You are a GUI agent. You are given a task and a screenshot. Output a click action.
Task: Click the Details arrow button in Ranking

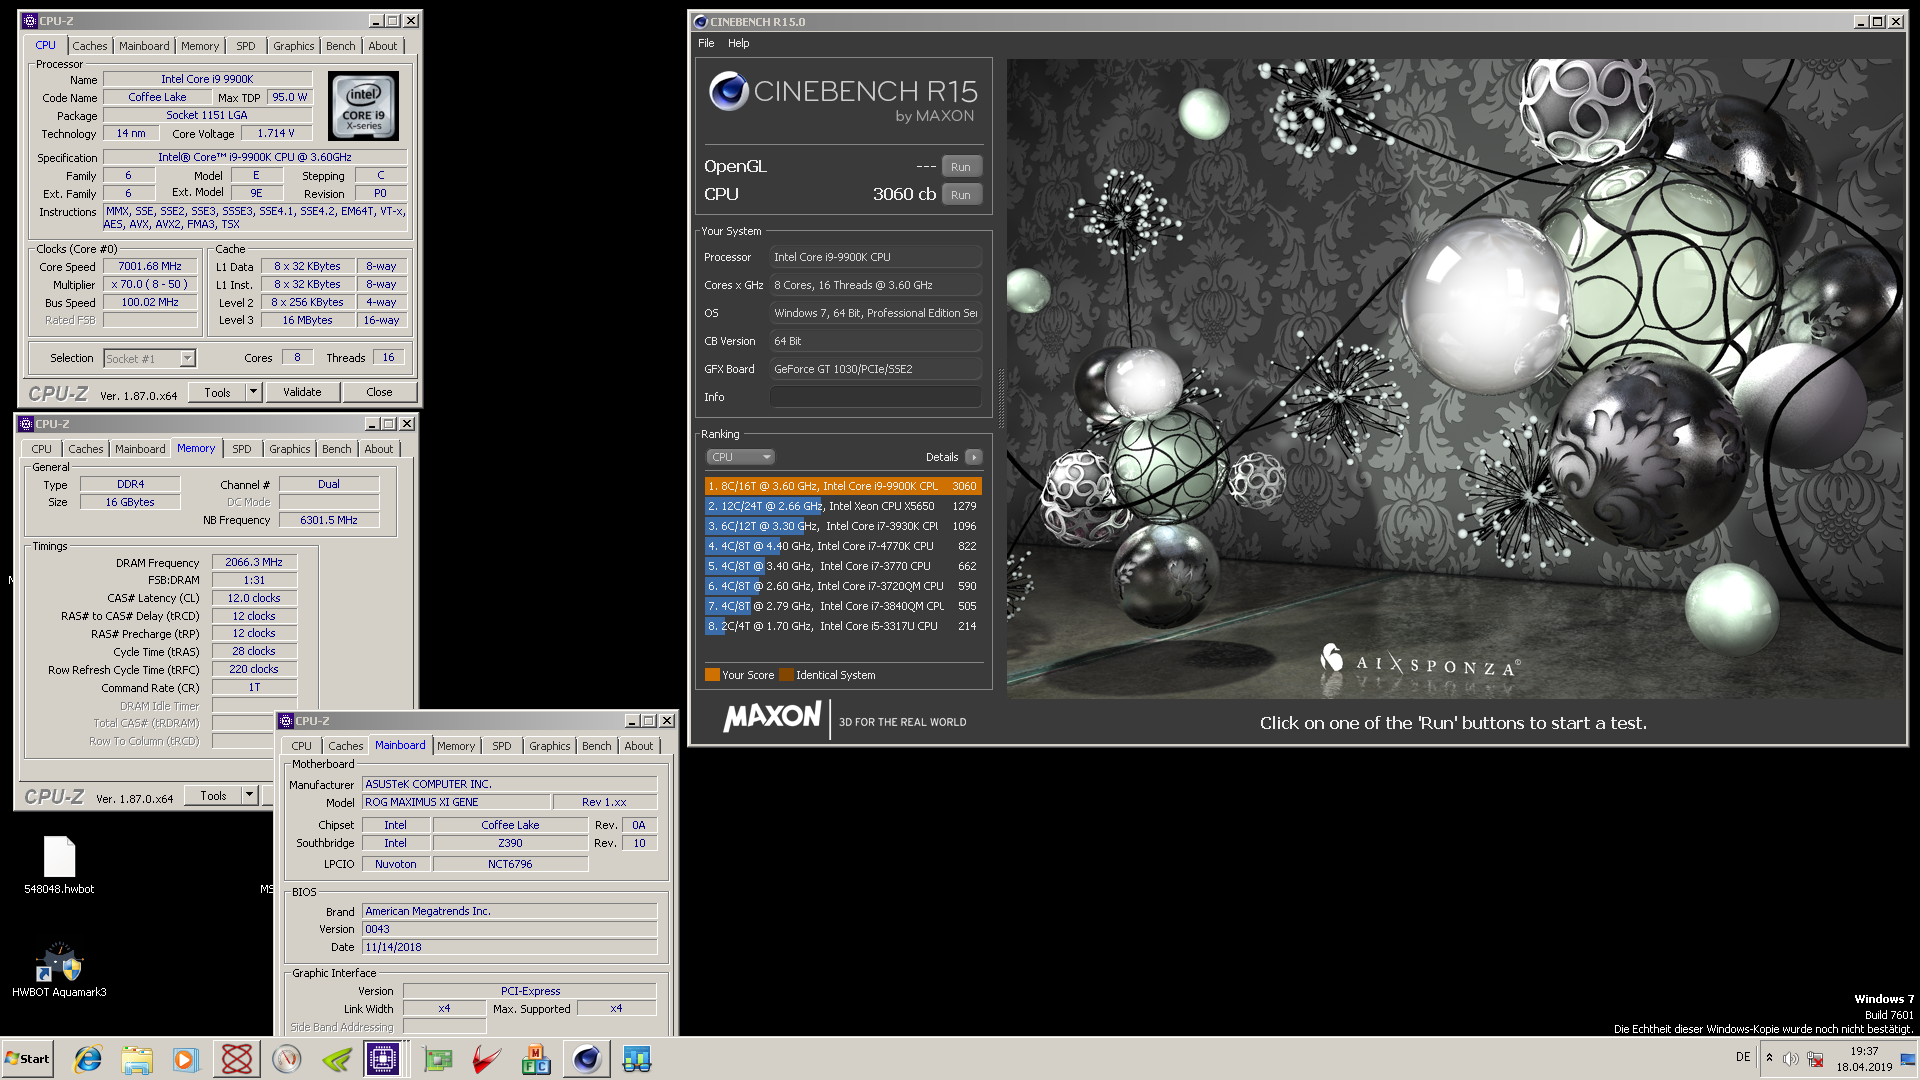tap(974, 457)
